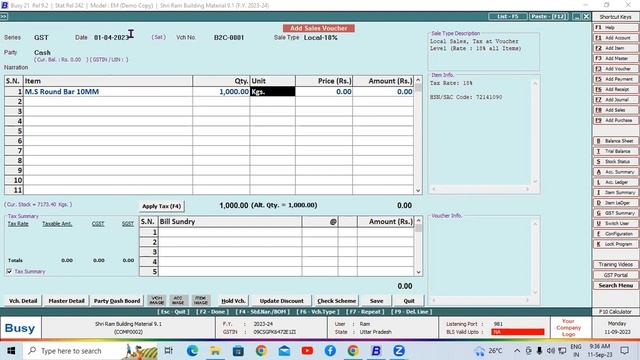Click the Add Receipt shortcut
The image size is (640, 360).
tap(616, 89)
